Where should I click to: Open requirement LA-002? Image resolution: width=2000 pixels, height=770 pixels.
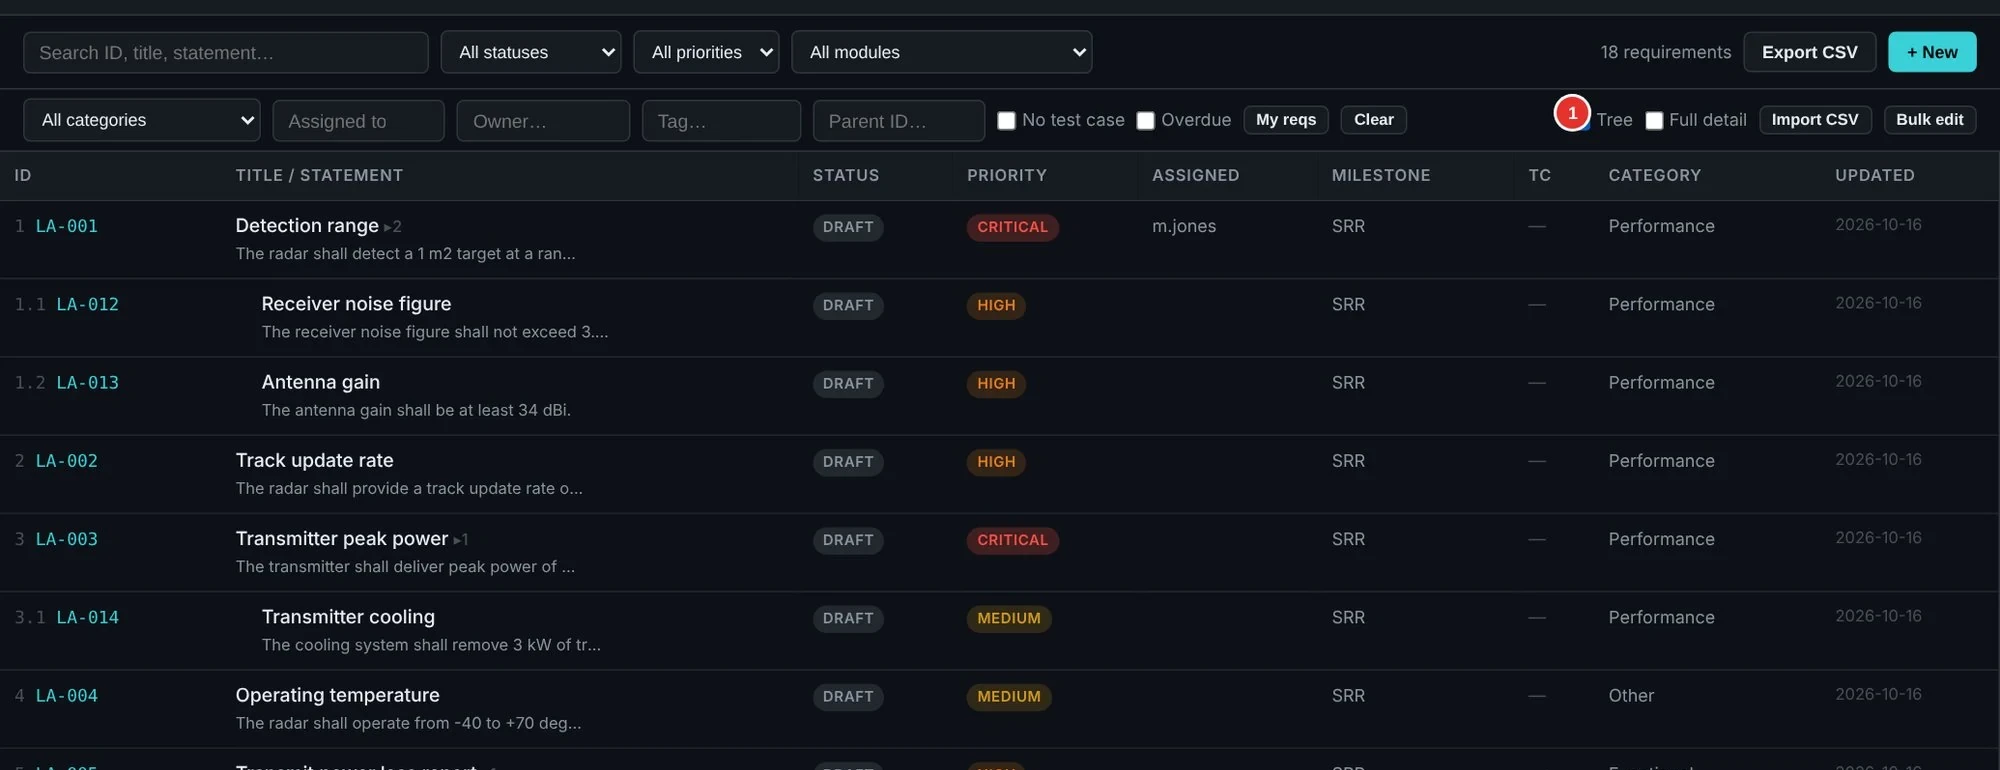(67, 461)
